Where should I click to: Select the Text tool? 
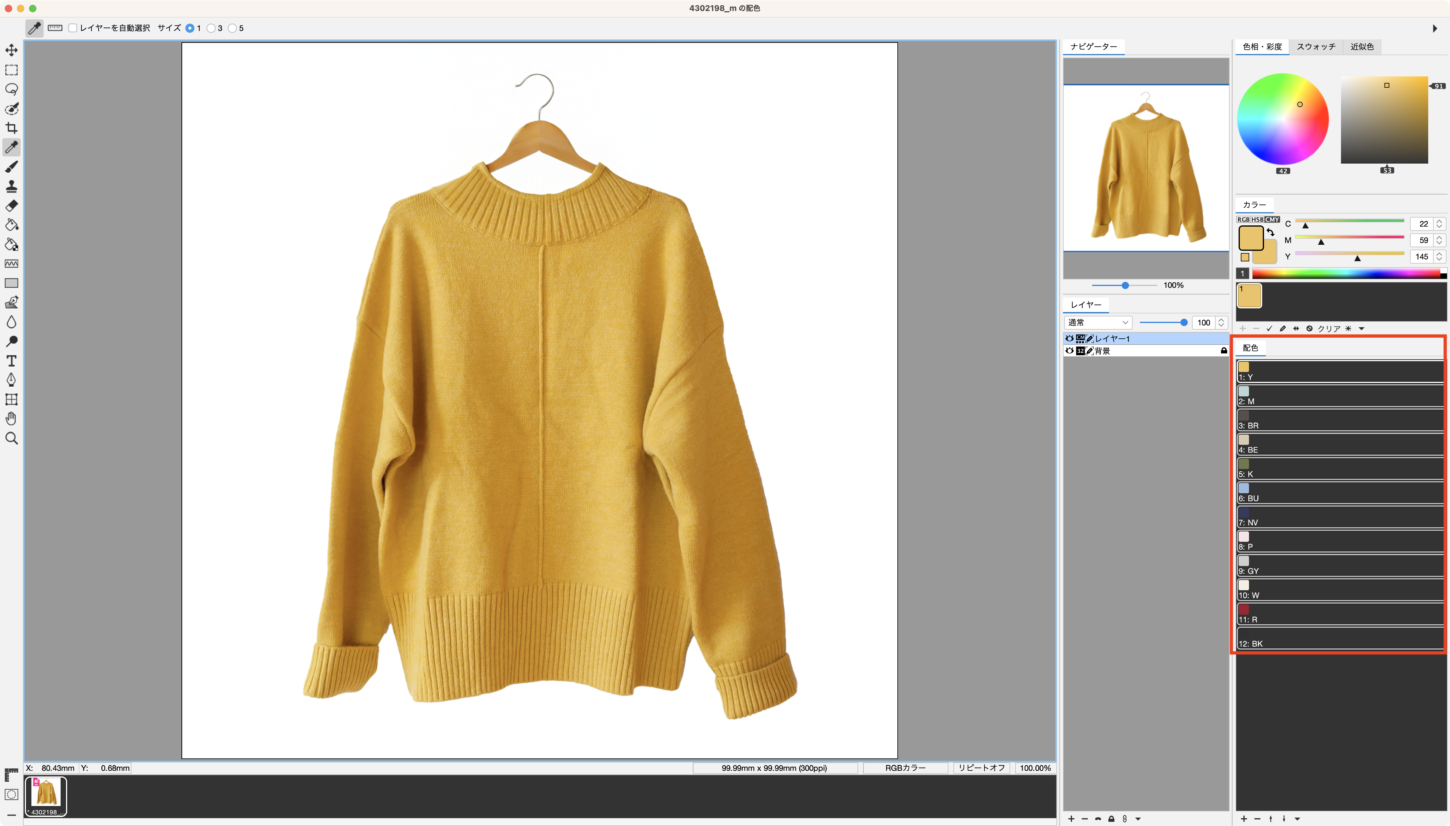[x=11, y=360]
